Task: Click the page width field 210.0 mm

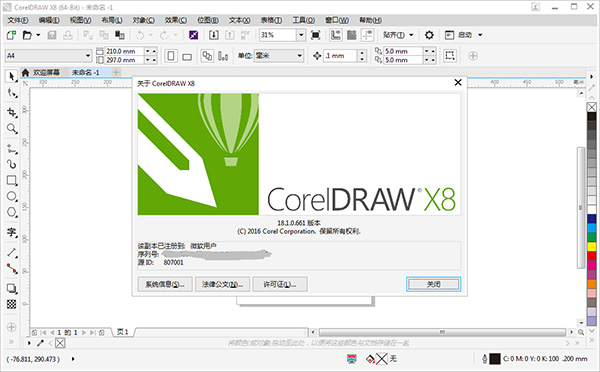Action: point(124,51)
